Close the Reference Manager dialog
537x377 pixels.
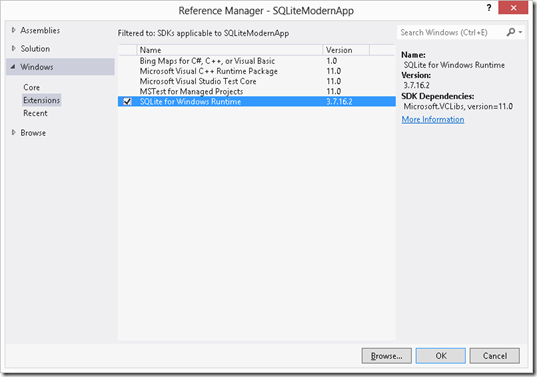[x=513, y=8]
